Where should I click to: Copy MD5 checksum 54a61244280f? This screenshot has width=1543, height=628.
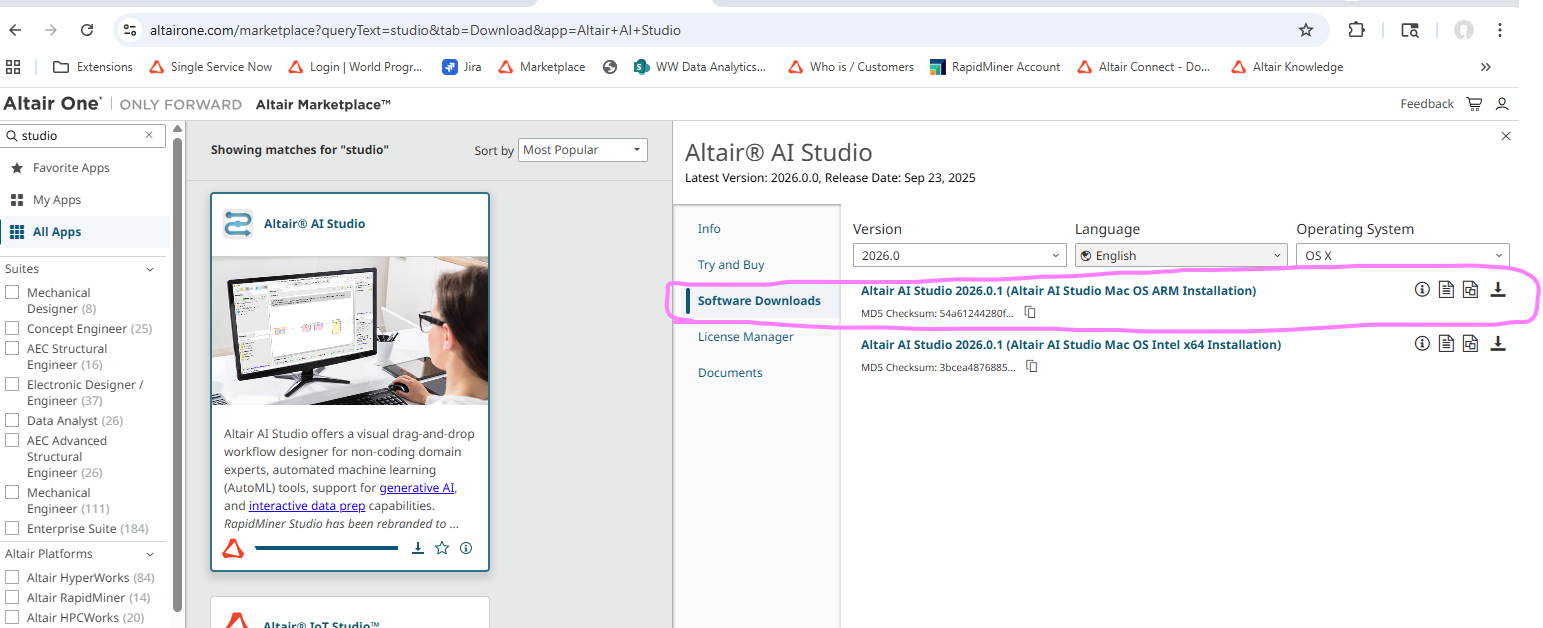tap(1031, 313)
